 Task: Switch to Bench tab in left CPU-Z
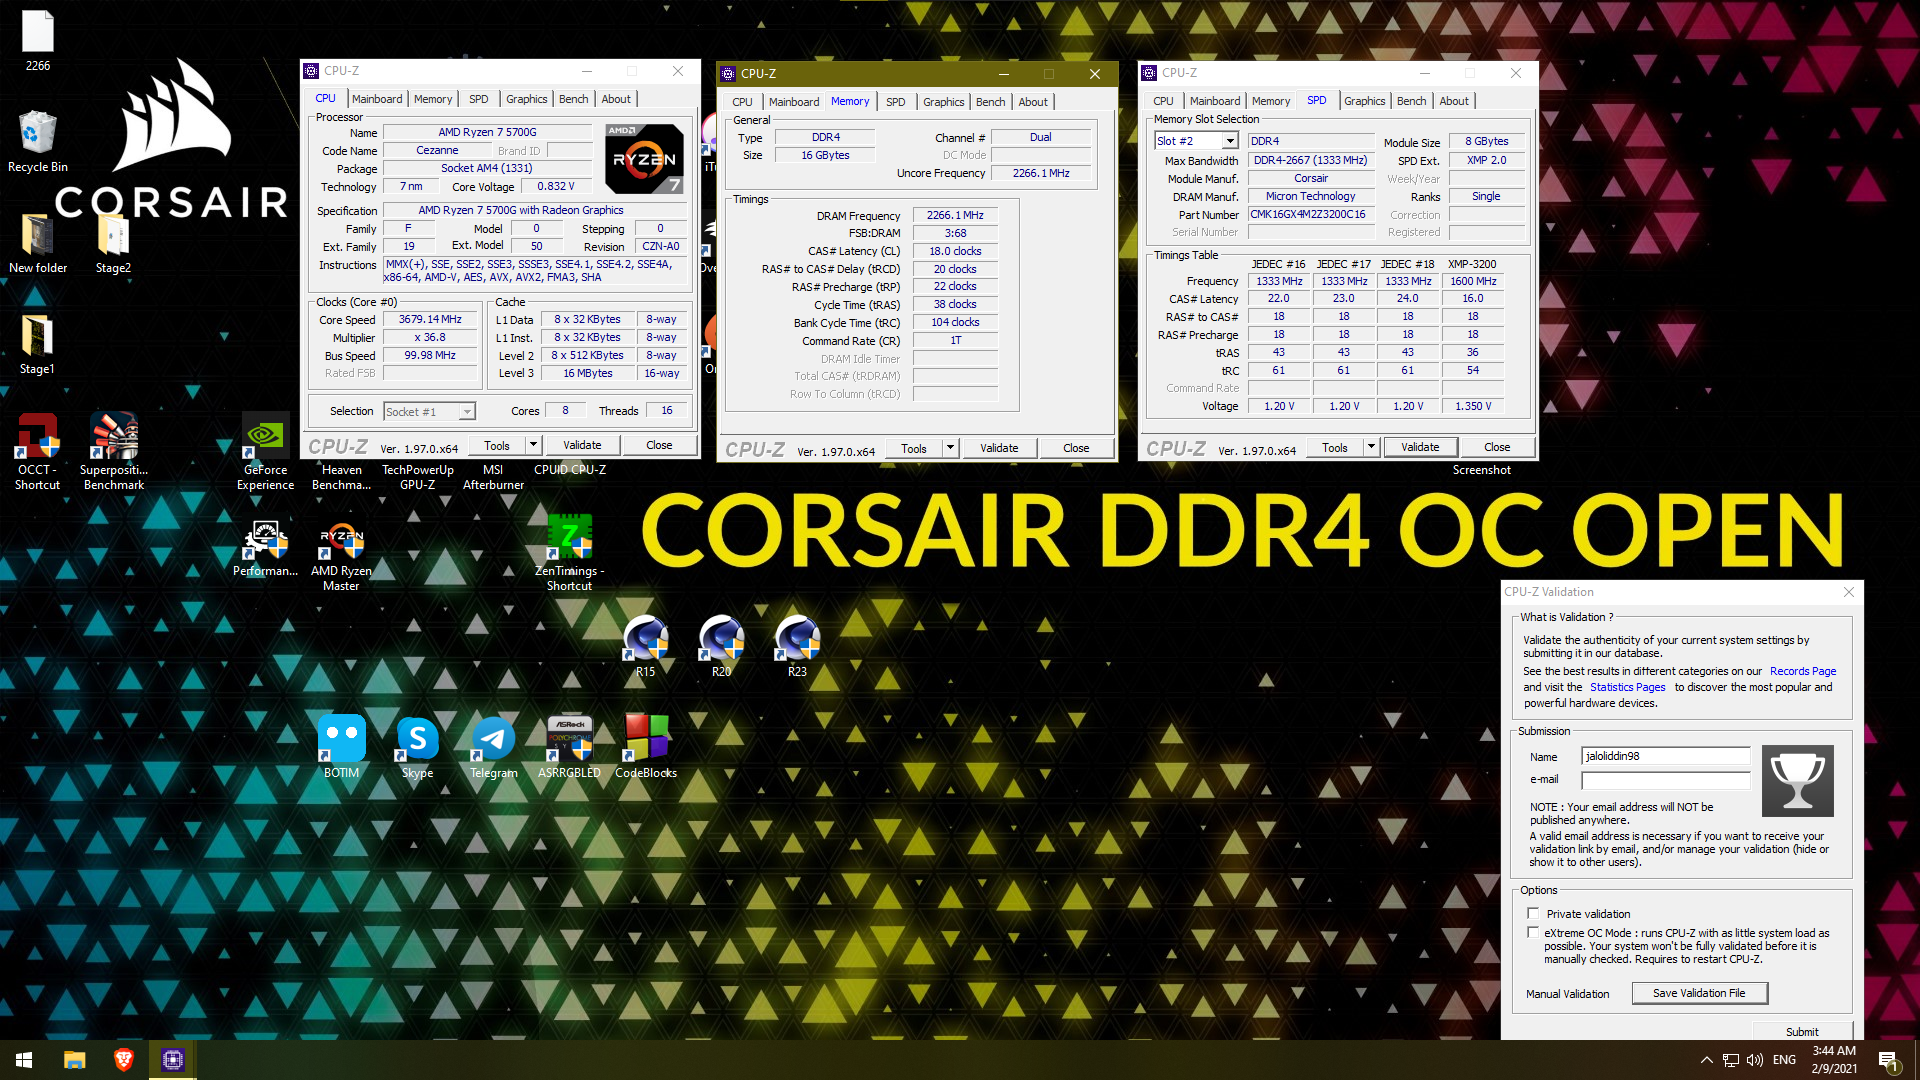point(573,99)
